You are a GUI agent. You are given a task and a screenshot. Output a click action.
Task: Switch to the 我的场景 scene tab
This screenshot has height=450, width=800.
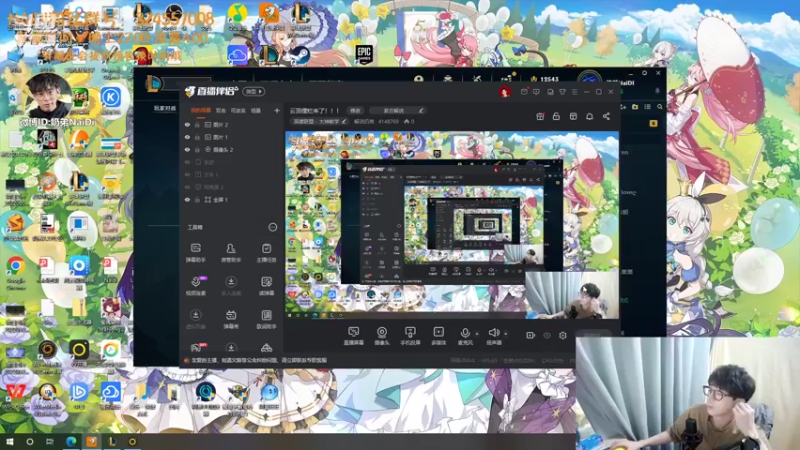201,110
